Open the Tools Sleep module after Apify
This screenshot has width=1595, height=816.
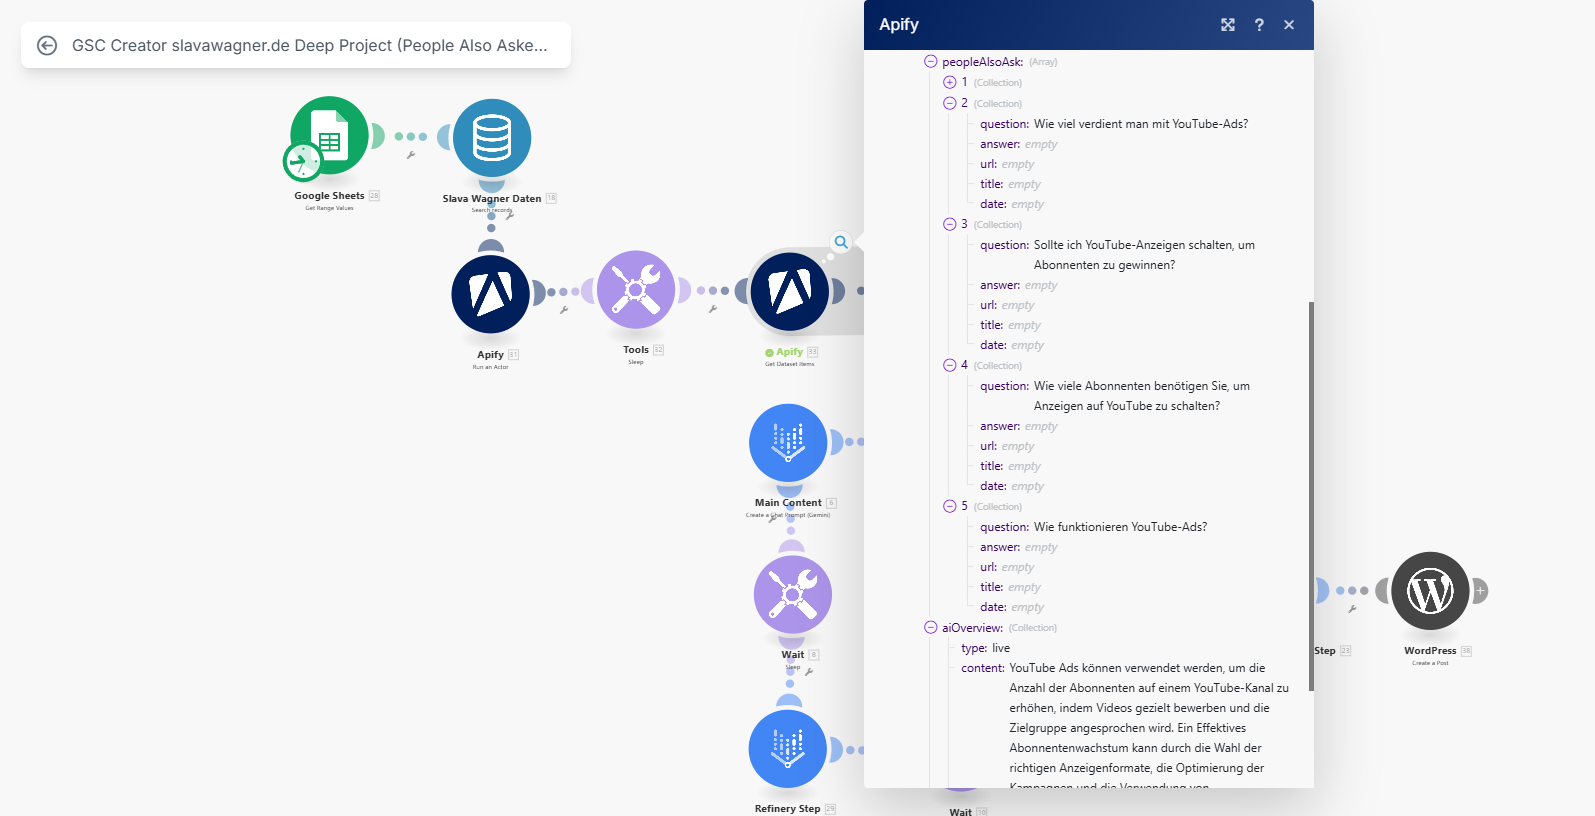coord(636,290)
